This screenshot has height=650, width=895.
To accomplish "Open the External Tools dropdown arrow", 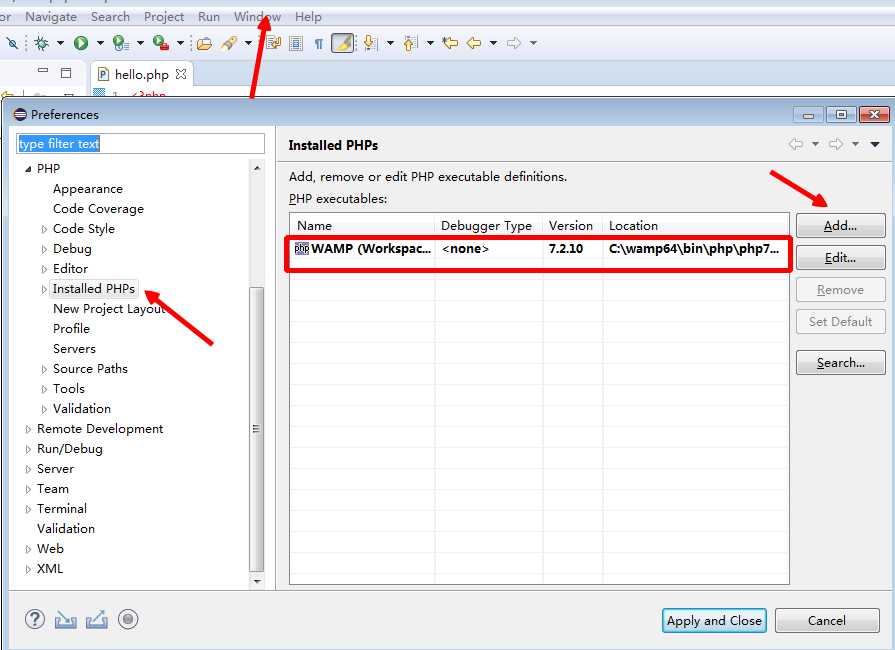I will click(x=180, y=43).
